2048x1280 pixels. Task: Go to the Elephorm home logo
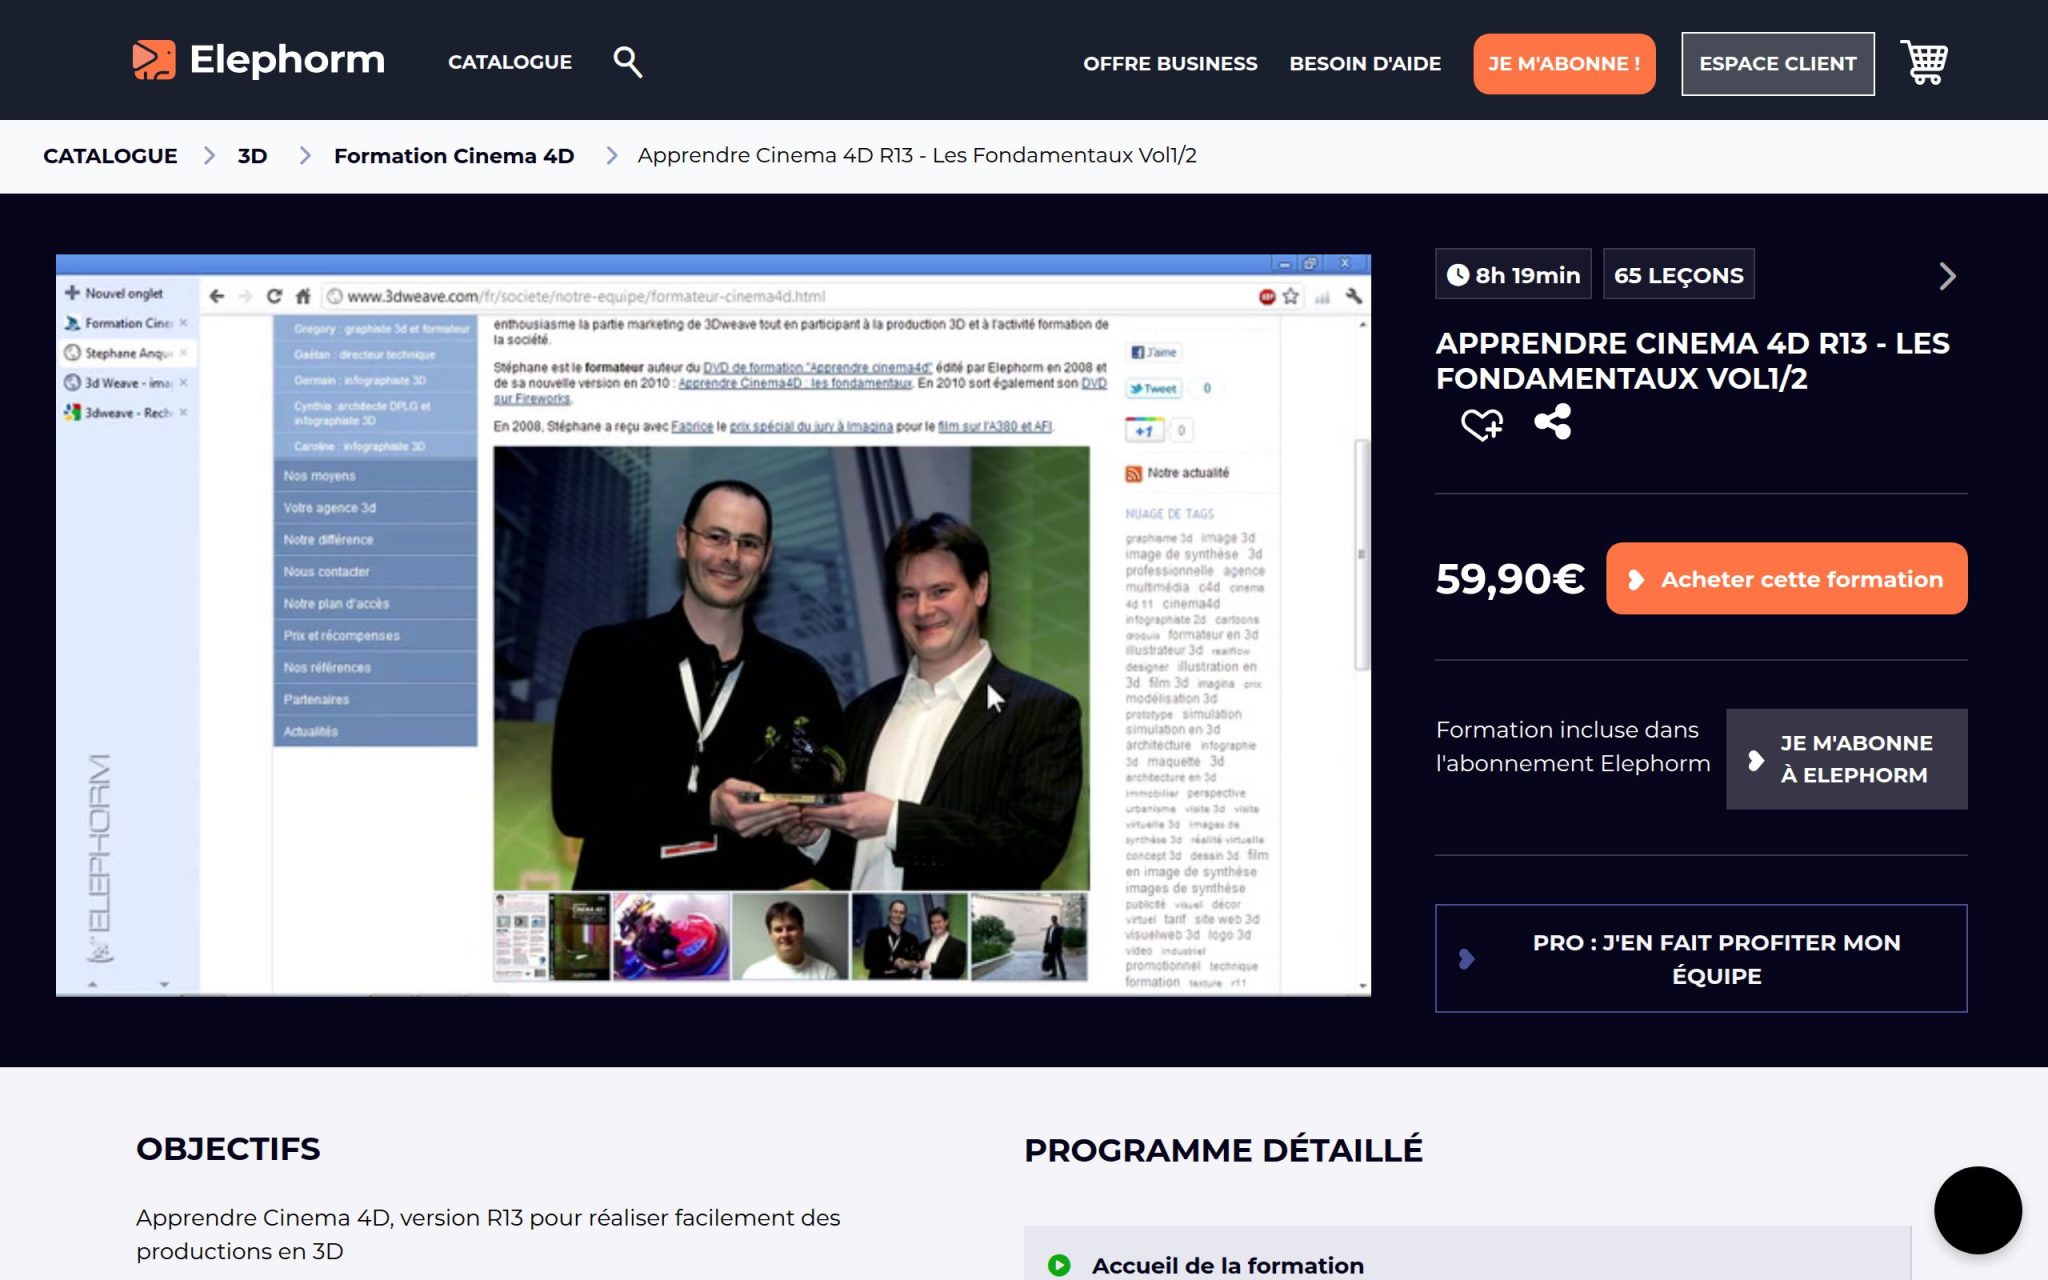coord(258,60)
